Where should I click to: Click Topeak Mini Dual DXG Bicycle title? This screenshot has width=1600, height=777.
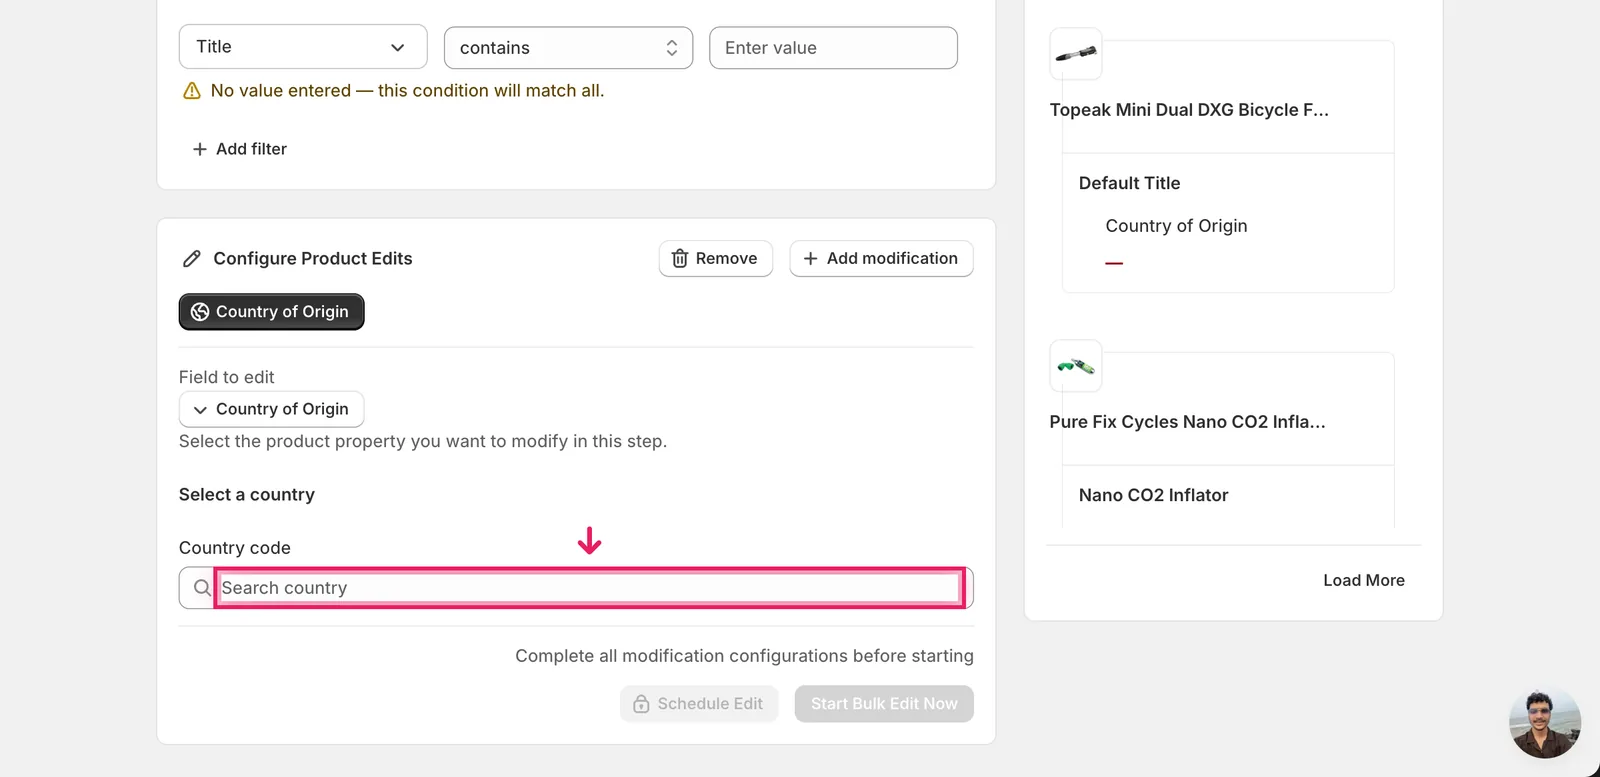[x=1189, y=110]
